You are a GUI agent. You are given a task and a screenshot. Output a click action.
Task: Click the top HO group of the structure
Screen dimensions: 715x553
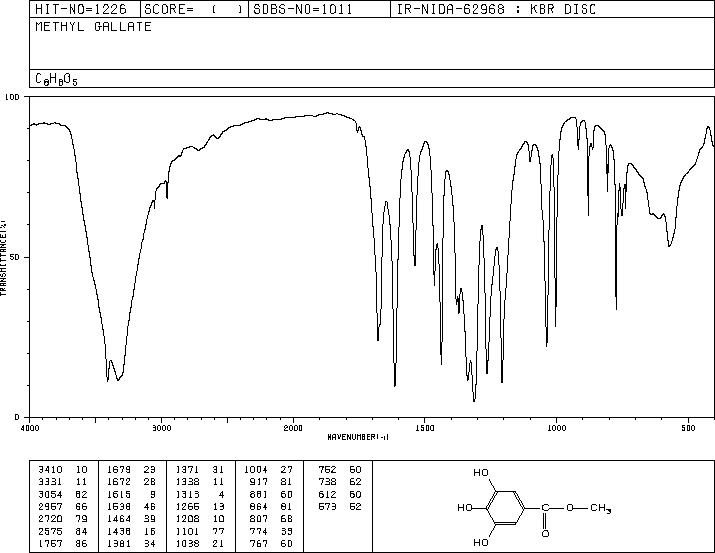pyautogui.click(x=482, y=473)
